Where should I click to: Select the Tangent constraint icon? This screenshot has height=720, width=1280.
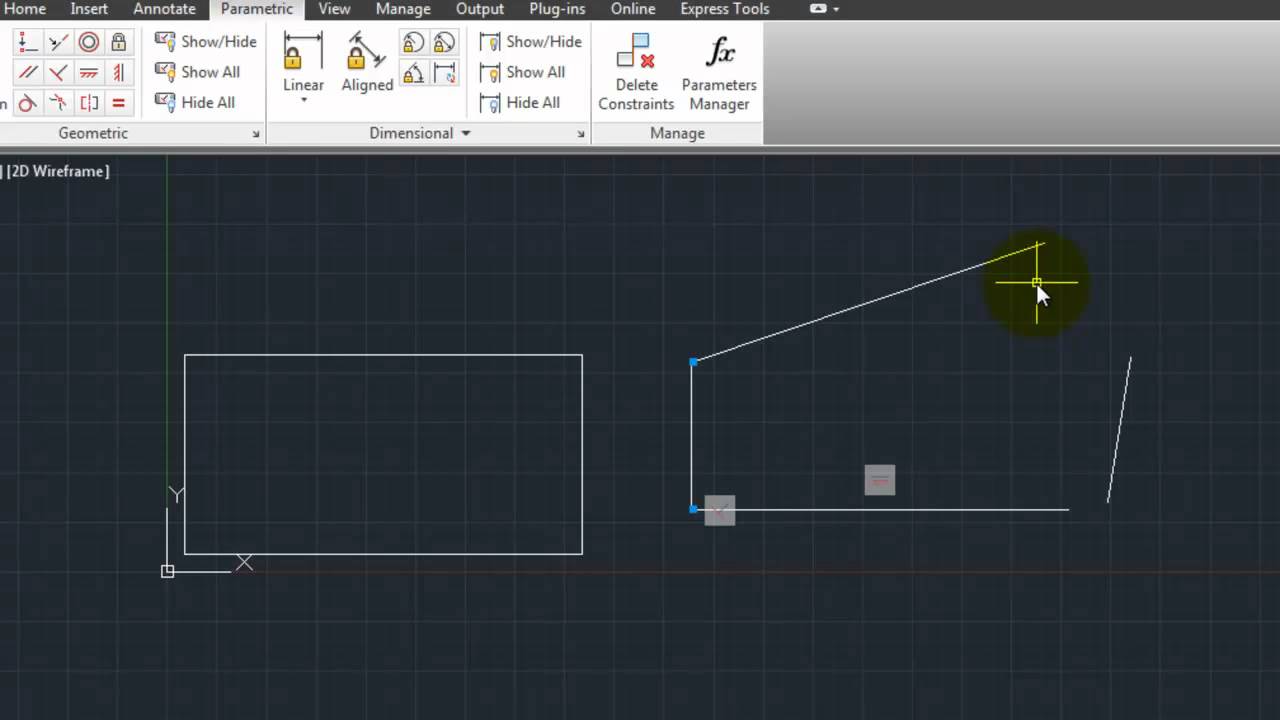(x=28, y=102)
